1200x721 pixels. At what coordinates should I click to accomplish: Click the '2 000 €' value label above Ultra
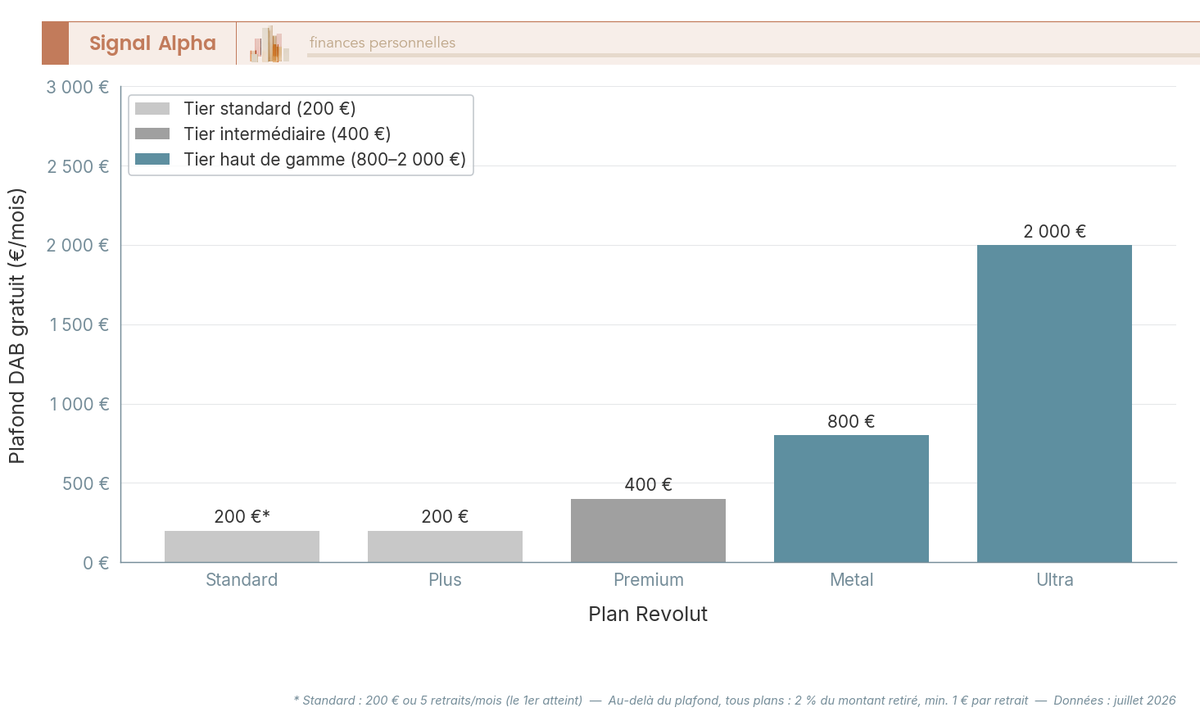tap(1054, 231)
